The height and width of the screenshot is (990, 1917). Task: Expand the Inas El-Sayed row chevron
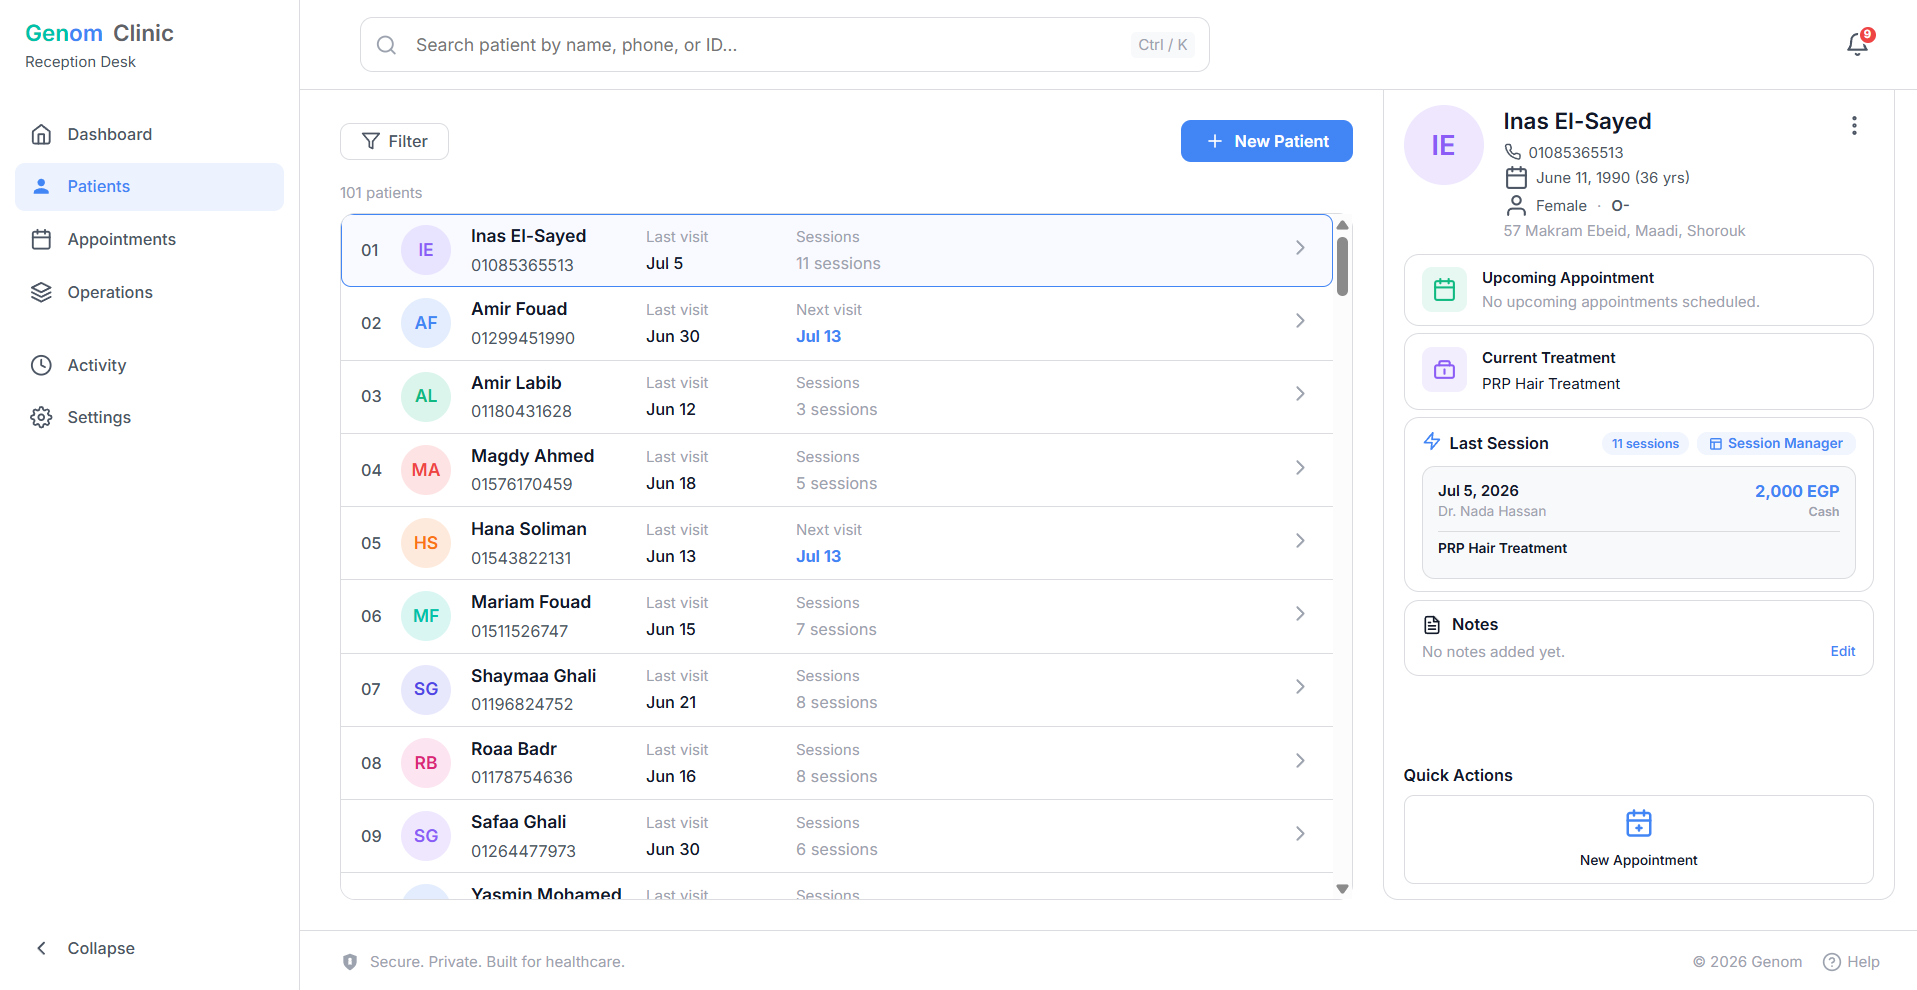click(1300, 247)
